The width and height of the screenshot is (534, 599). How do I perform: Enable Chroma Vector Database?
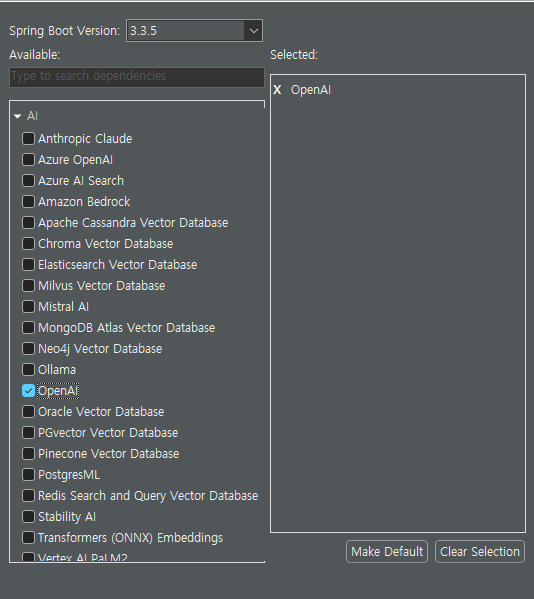pyautogui.click(x=28, y=244)
